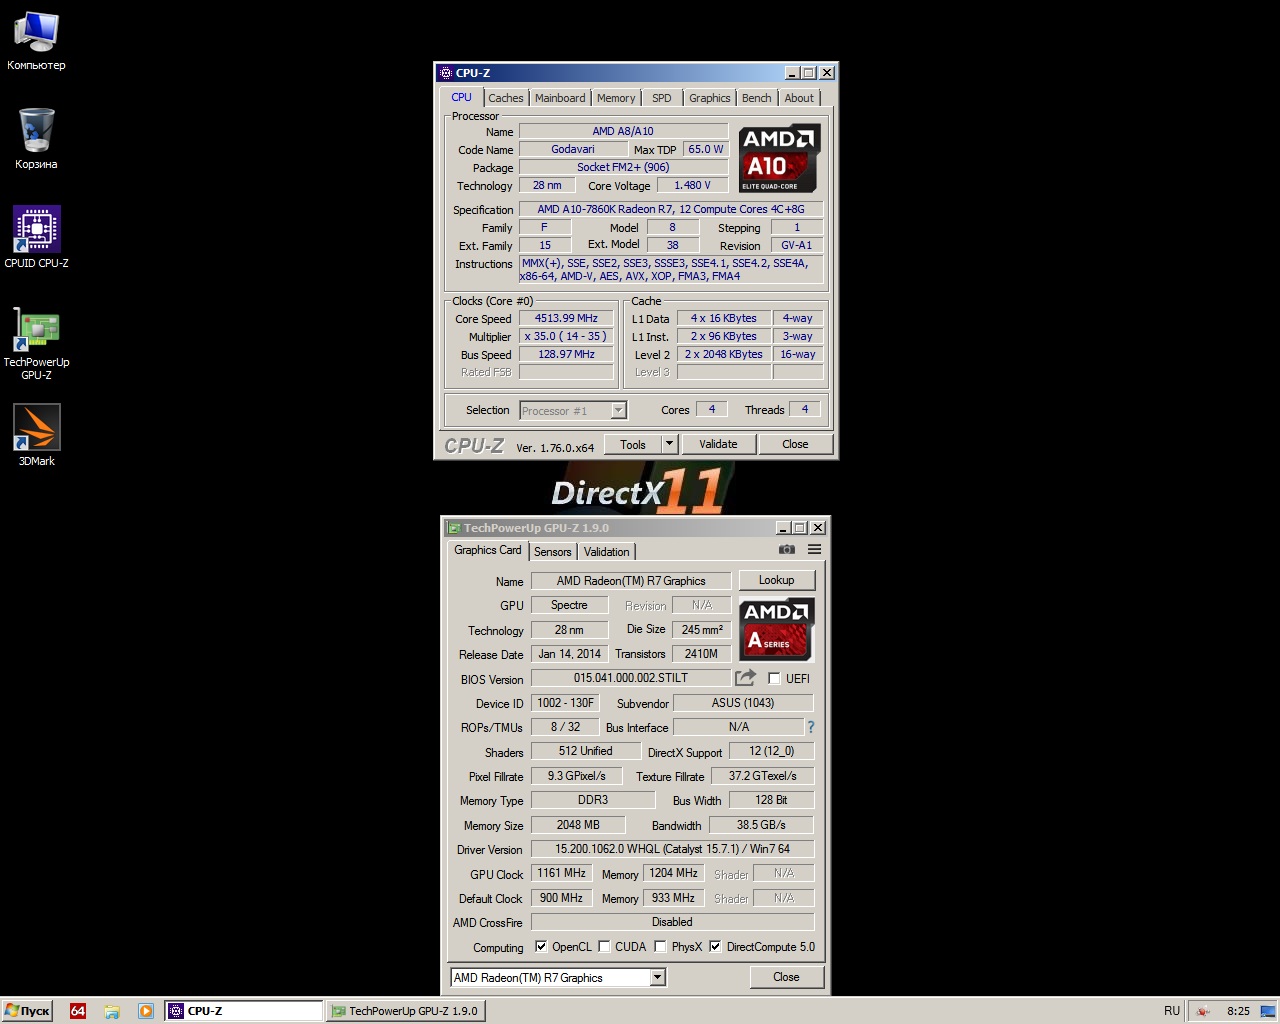The image size is (1280, 1024).
Task: Click the Release Date value Jan 14, 2014
Action: tap(570, 654)
